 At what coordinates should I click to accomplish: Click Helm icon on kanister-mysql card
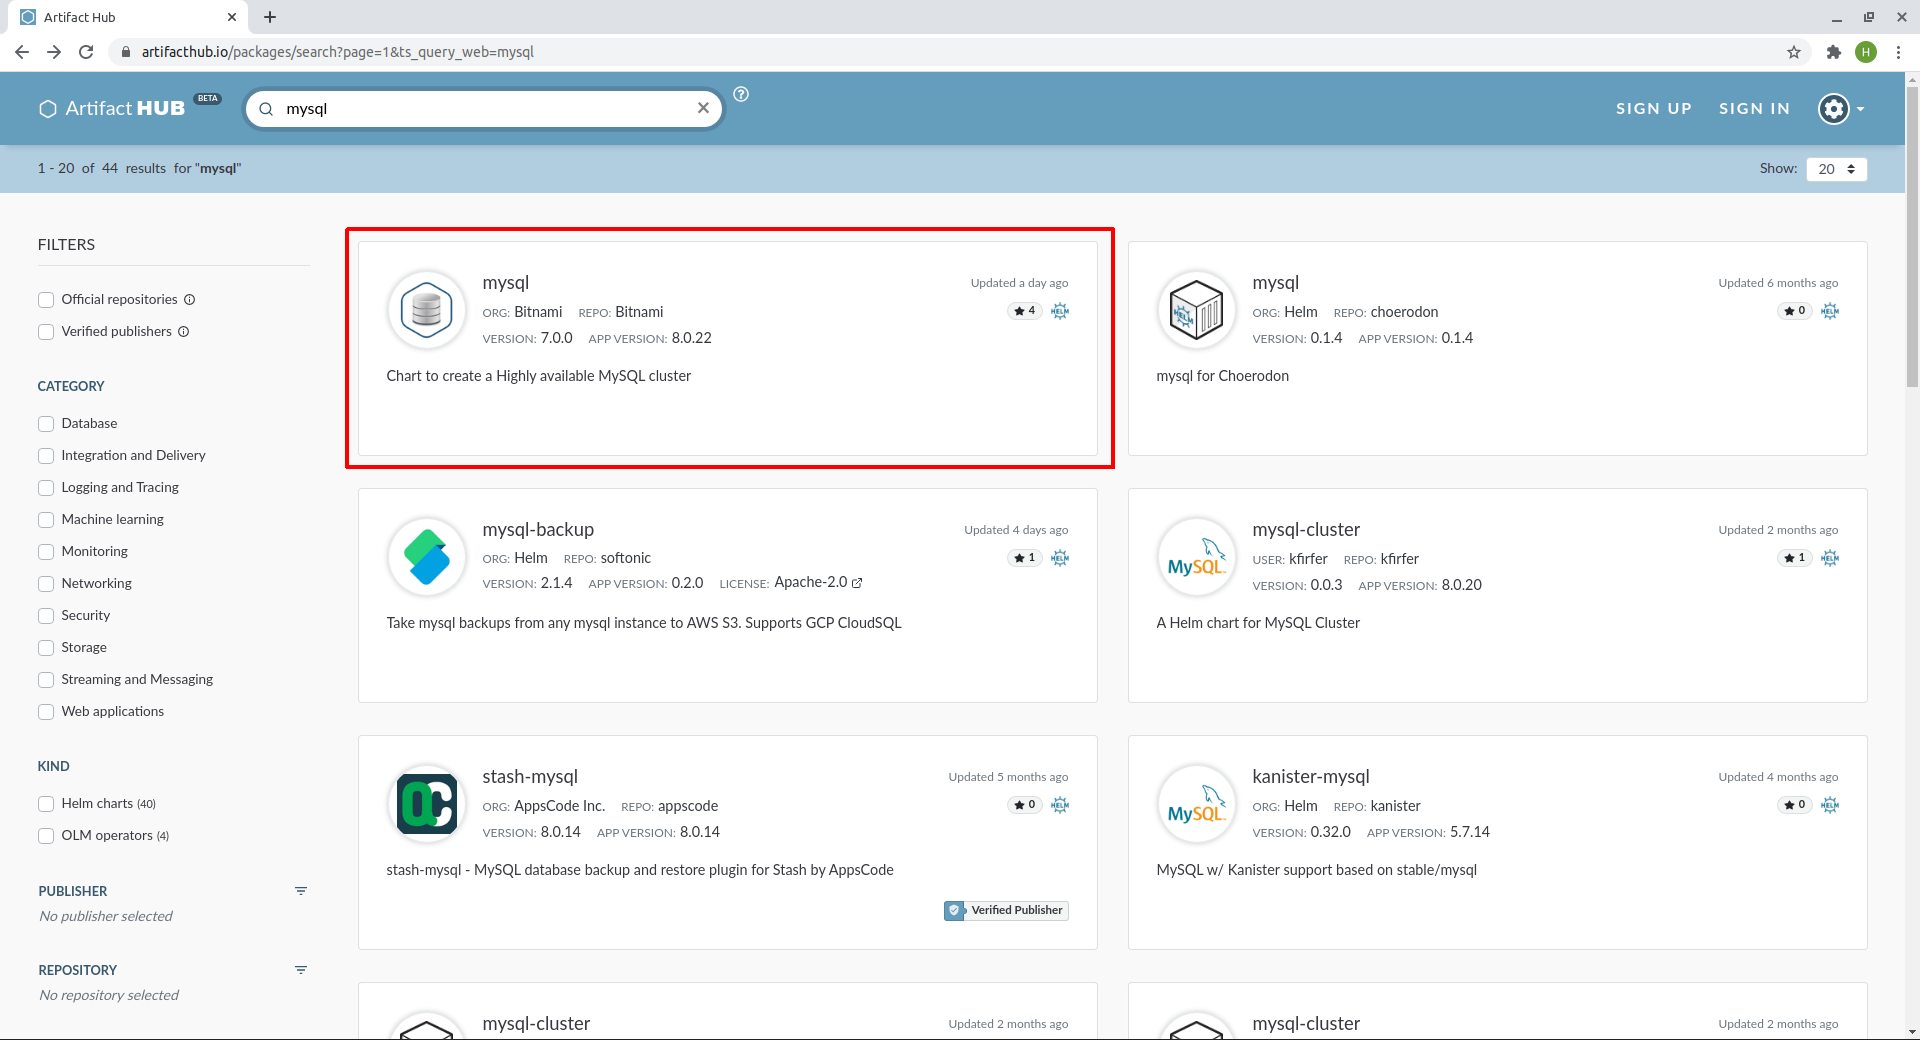pyautogui.click(x=1830, y=805)
